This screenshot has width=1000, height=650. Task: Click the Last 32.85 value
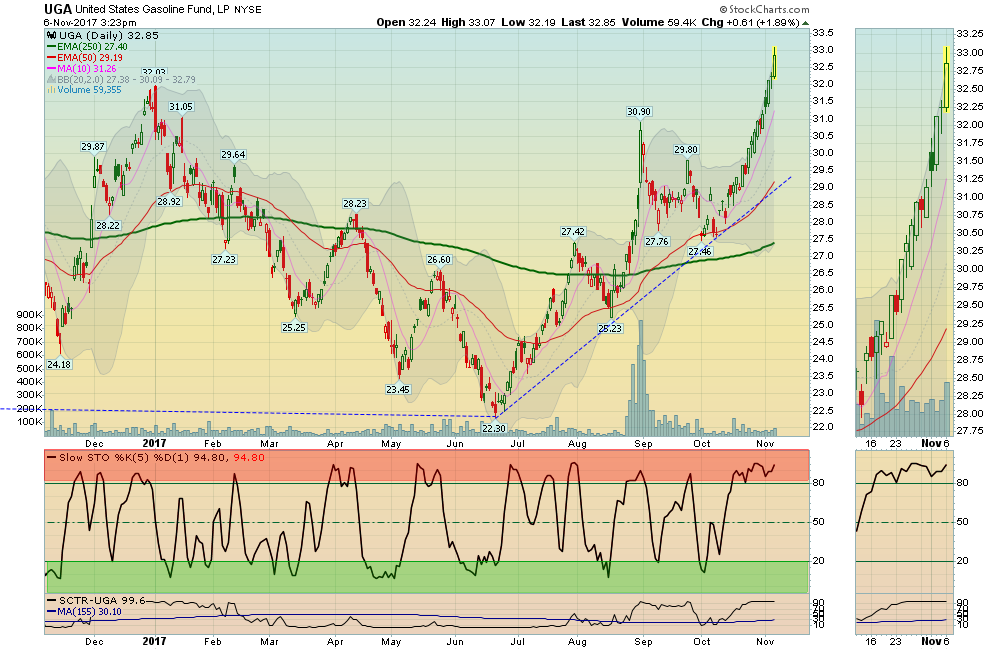click(589, 22)
